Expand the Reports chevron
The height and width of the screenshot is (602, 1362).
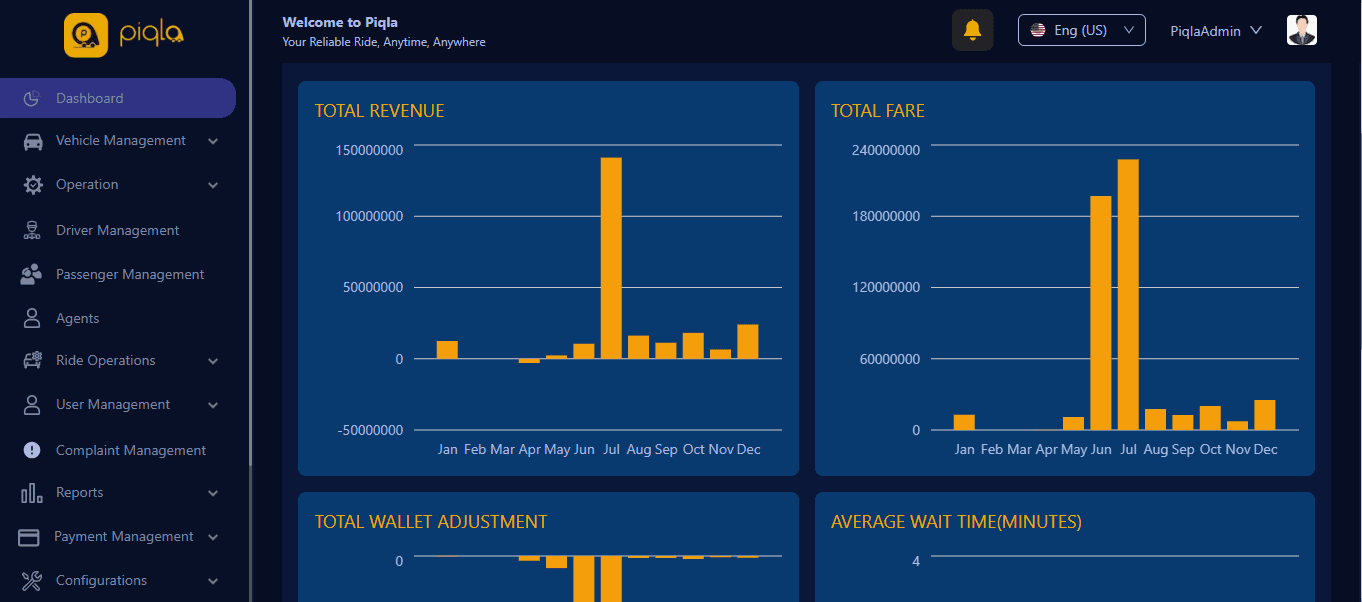pos(213,494)
